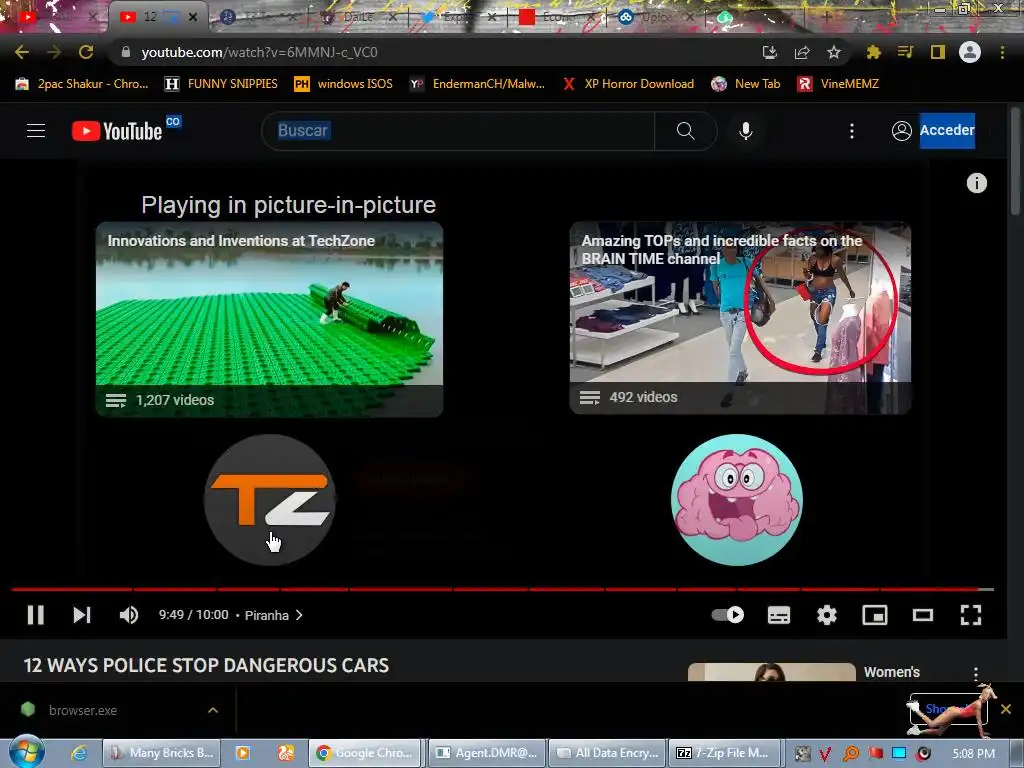Launch Internet Explorer from the taskbar
Screen dimensions: 1024x768
click(x=79, y=753)
